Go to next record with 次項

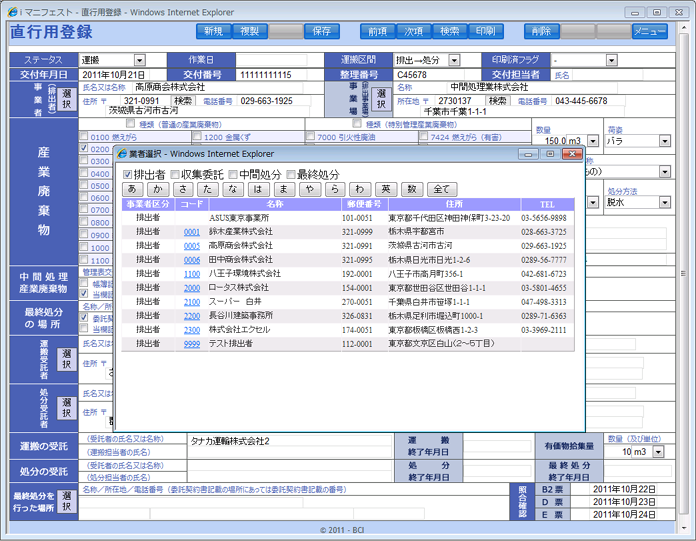pyautogui.click(x=414, y=32)
